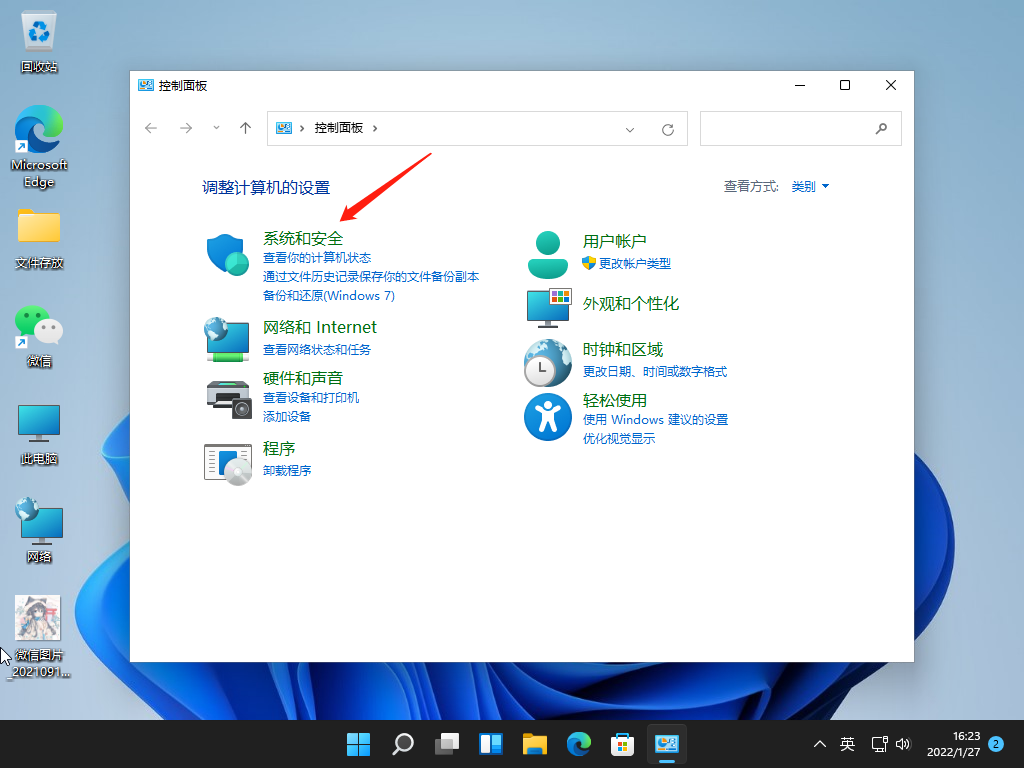Click the 英 input method indicator in taskbar
This screenshot has width=1024, height=768.
(x=847, y=744)
